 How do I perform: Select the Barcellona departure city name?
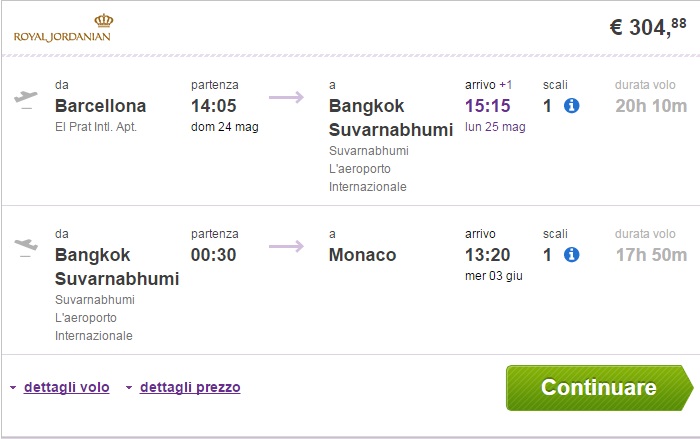point(101,106)
